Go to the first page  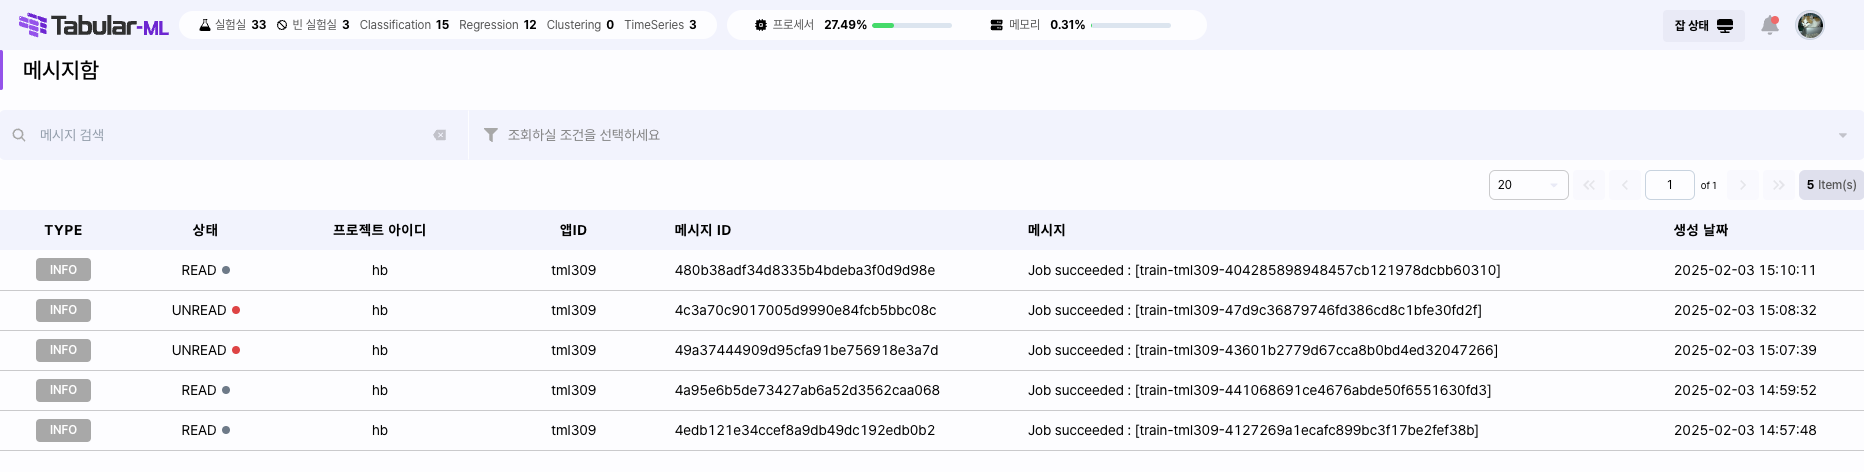coord(1589,185)
